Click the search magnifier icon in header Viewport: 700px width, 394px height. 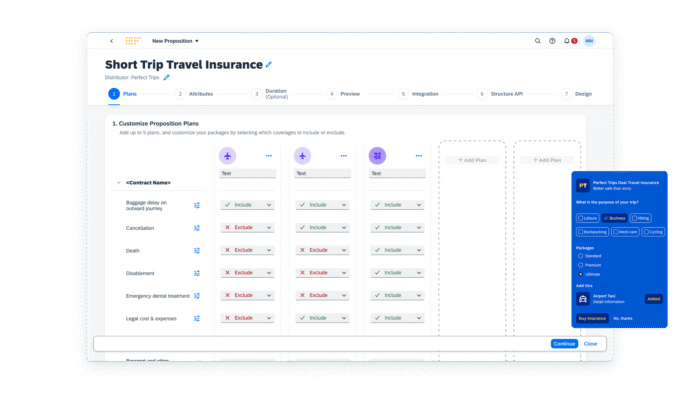tap(538, 41)
